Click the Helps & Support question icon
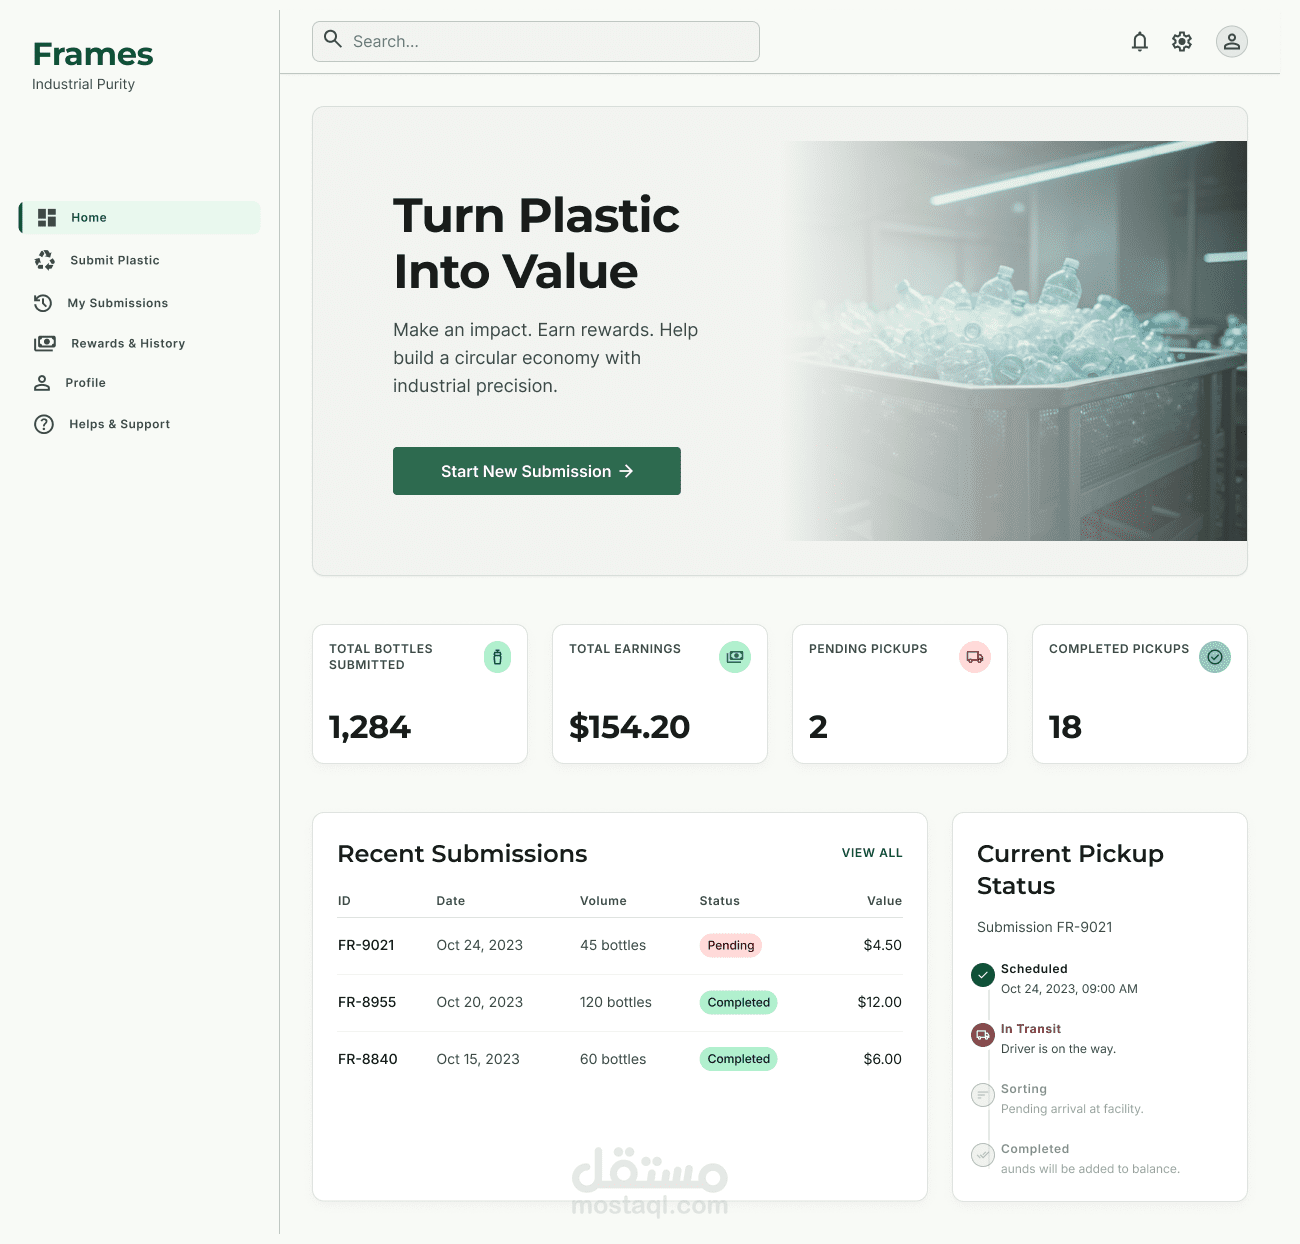Screen dimensions: 1300x1244 (44, 424)
